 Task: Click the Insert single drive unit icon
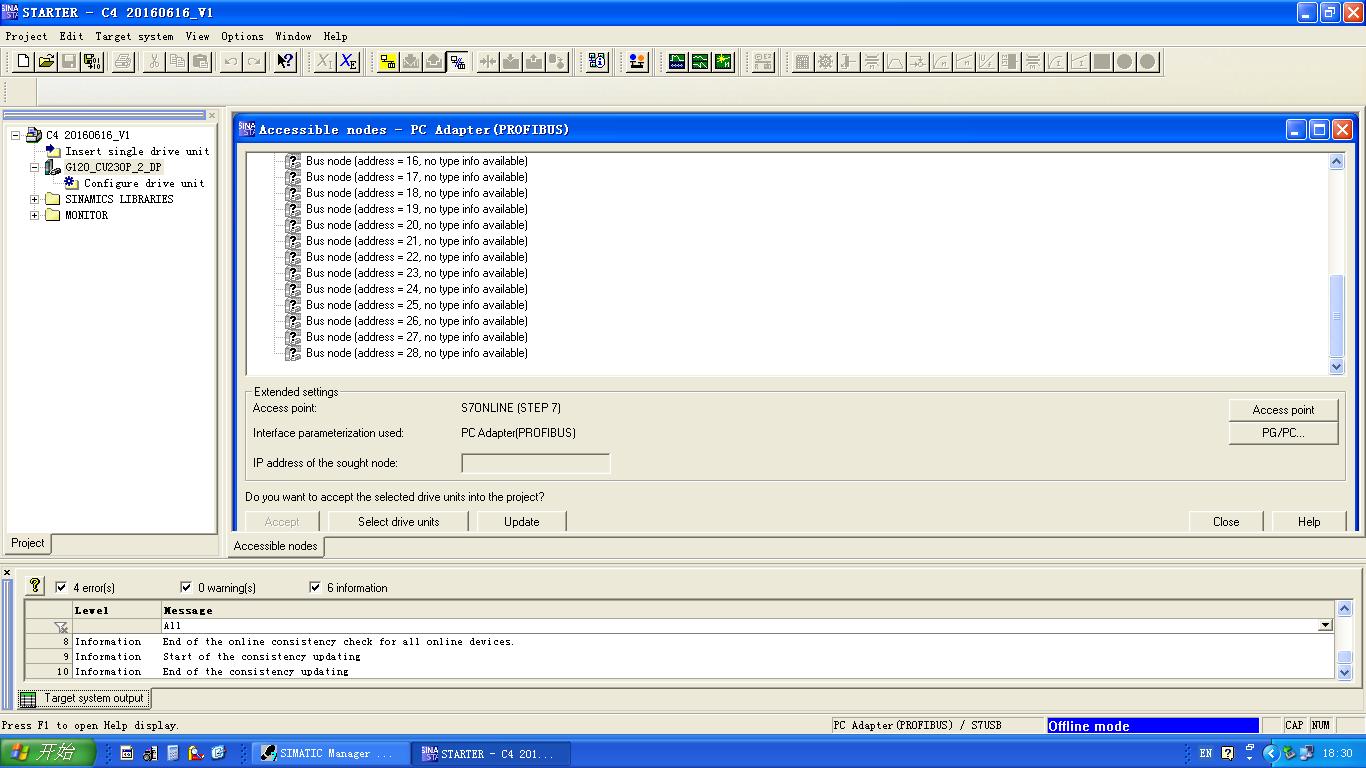(x=53, y=150)
